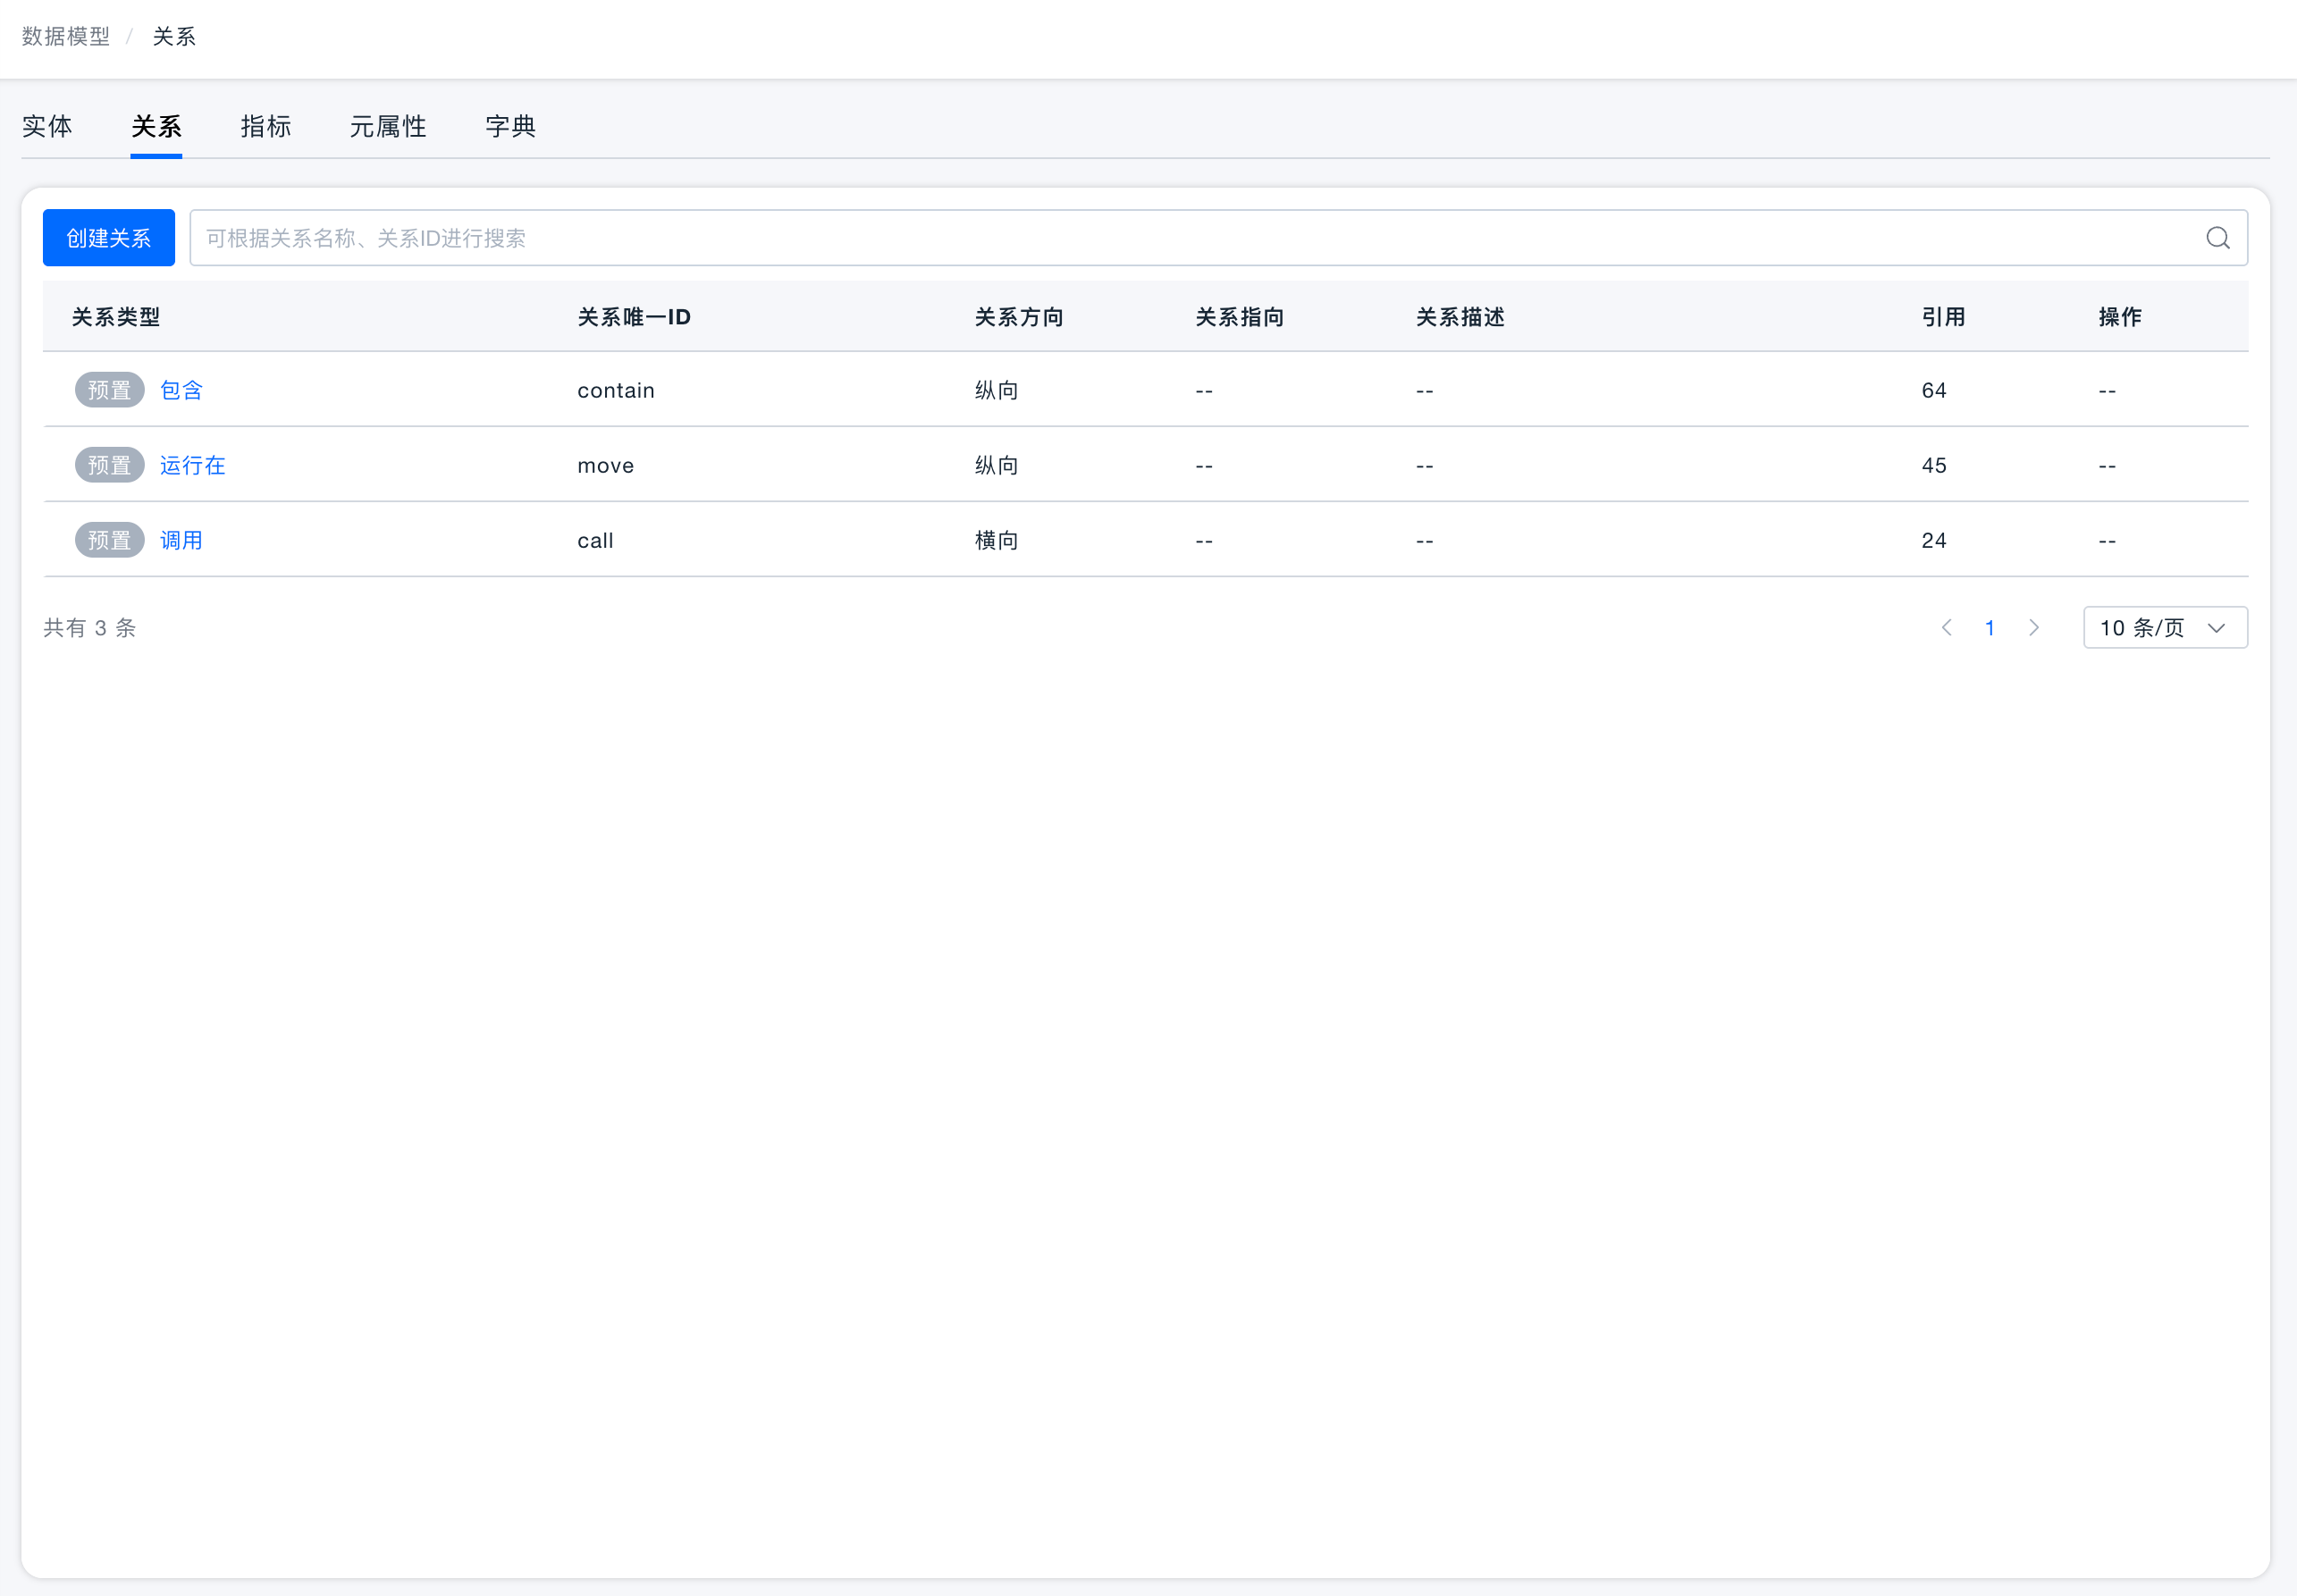The width and height of the screenshot is (2297, 1596).
Task: Click the 横向 direction cell
Action: click(x=996, y=540)
